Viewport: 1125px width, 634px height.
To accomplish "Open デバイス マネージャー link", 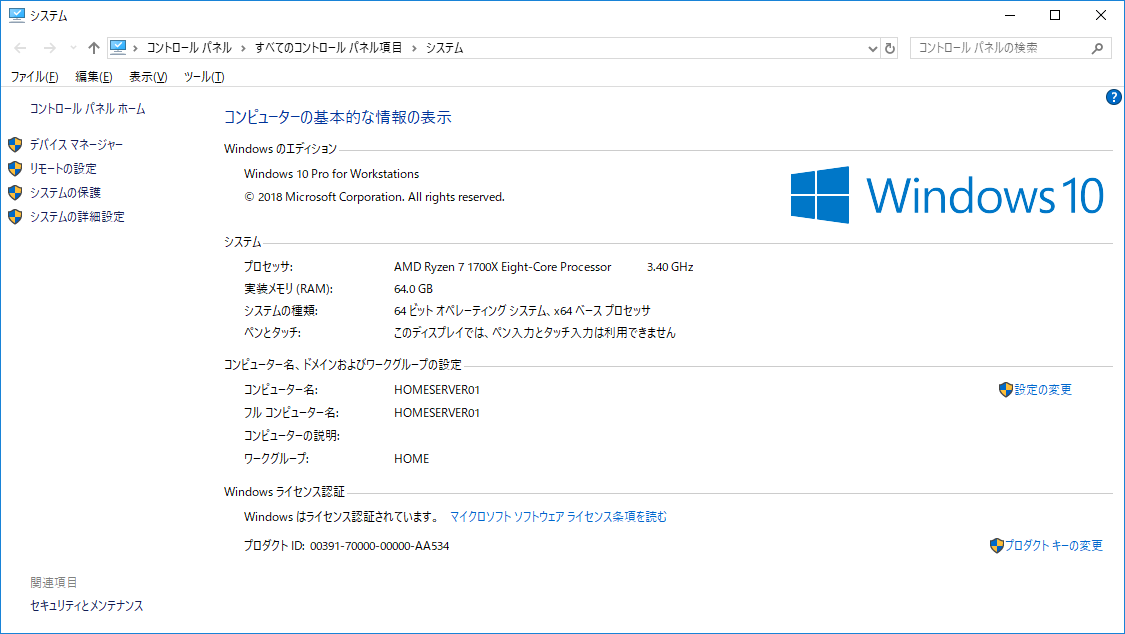I will (76, 145).
